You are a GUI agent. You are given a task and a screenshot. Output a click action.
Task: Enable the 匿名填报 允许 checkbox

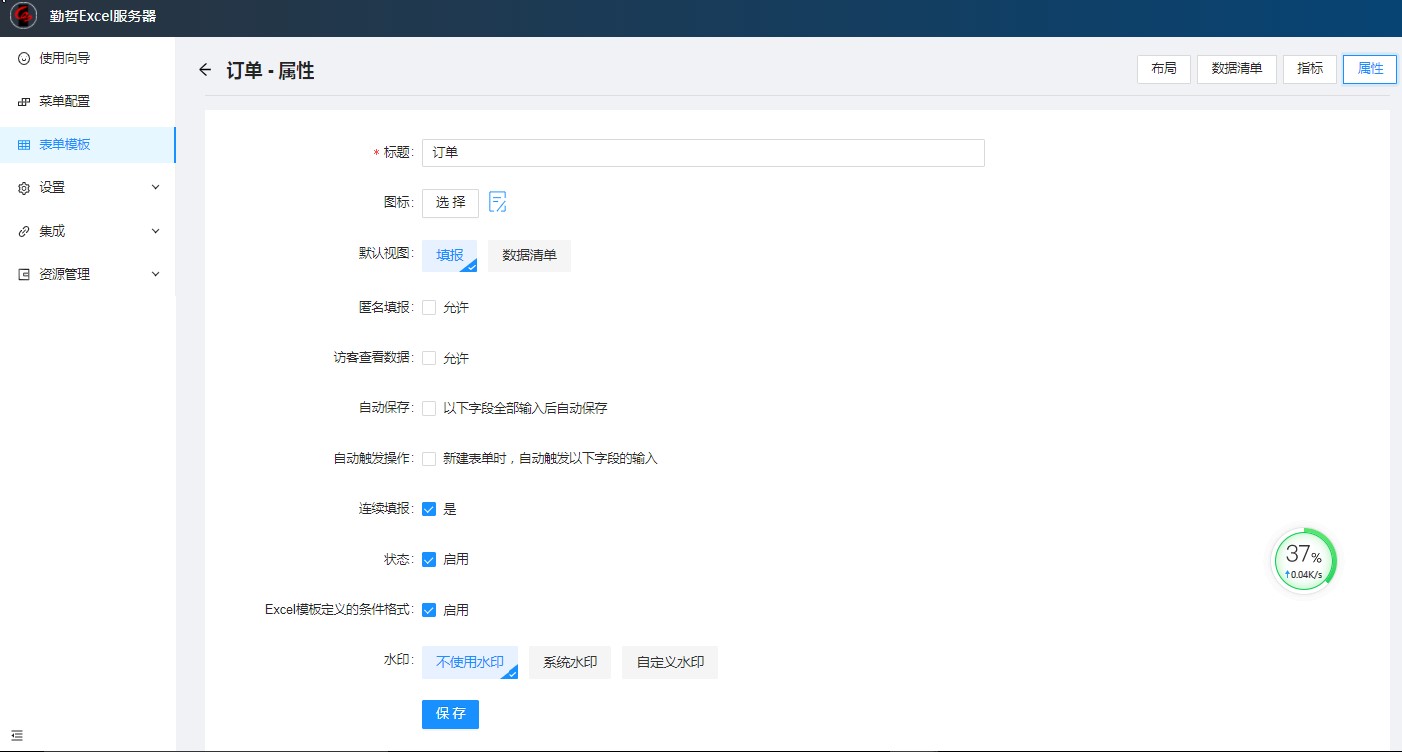[429, 308]
